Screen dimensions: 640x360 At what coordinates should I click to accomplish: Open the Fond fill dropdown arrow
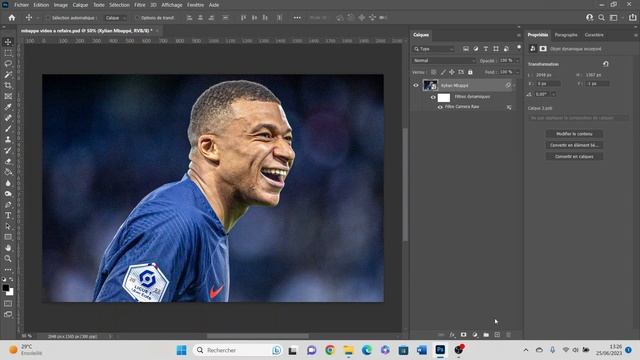(517, 72)
